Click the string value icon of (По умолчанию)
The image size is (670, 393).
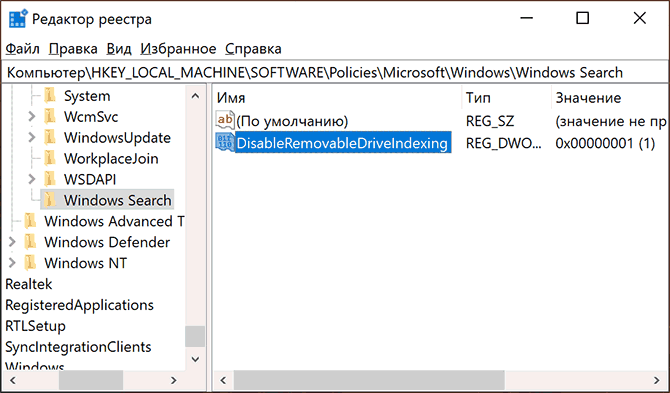tap(225, 120)
